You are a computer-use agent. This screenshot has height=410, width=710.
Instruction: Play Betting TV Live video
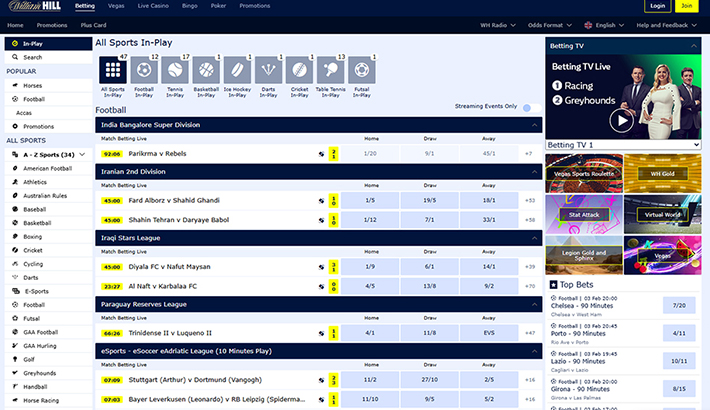[621, 121]
